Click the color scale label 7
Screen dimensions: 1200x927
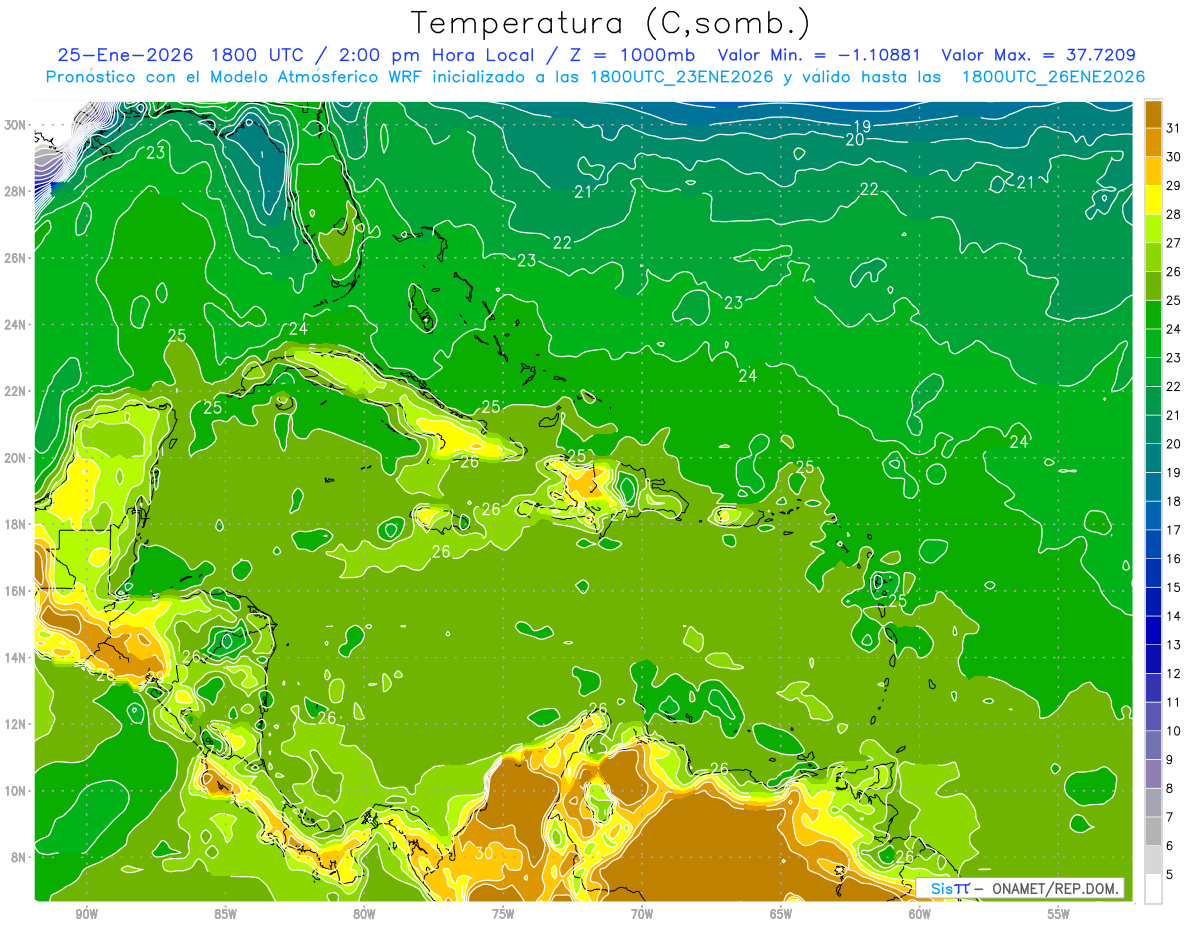click(1171, 817)
